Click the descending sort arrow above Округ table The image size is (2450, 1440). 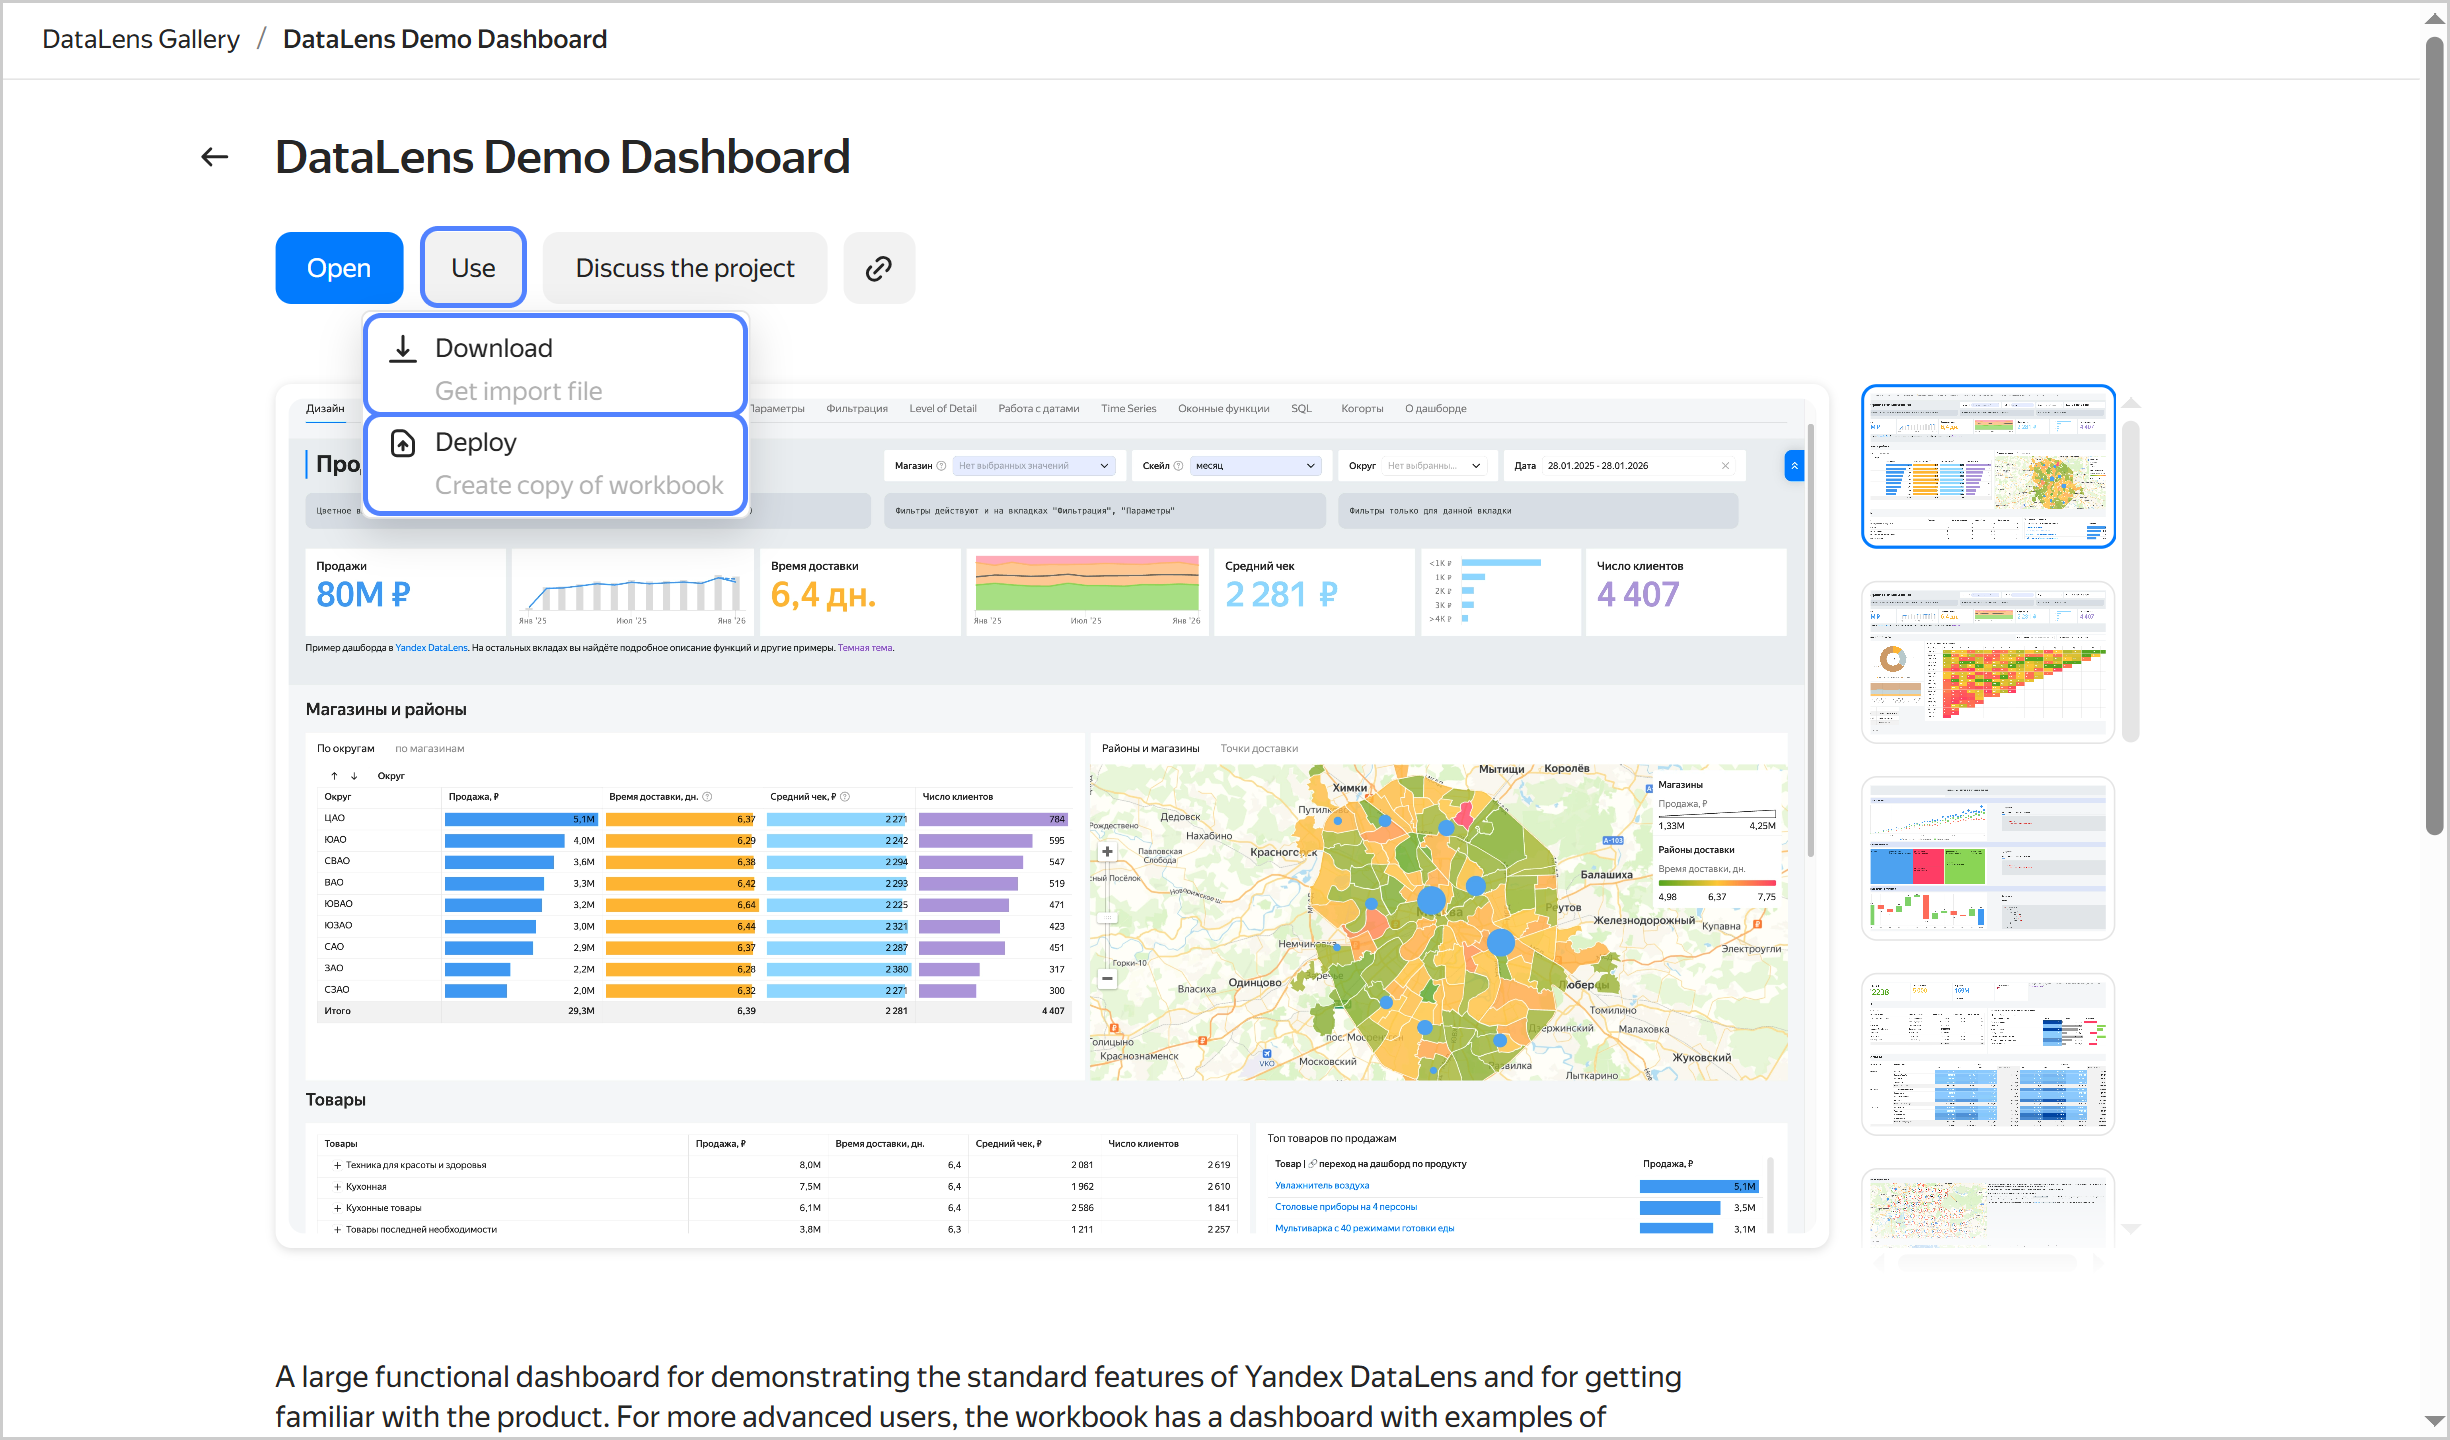coord(354,776)
